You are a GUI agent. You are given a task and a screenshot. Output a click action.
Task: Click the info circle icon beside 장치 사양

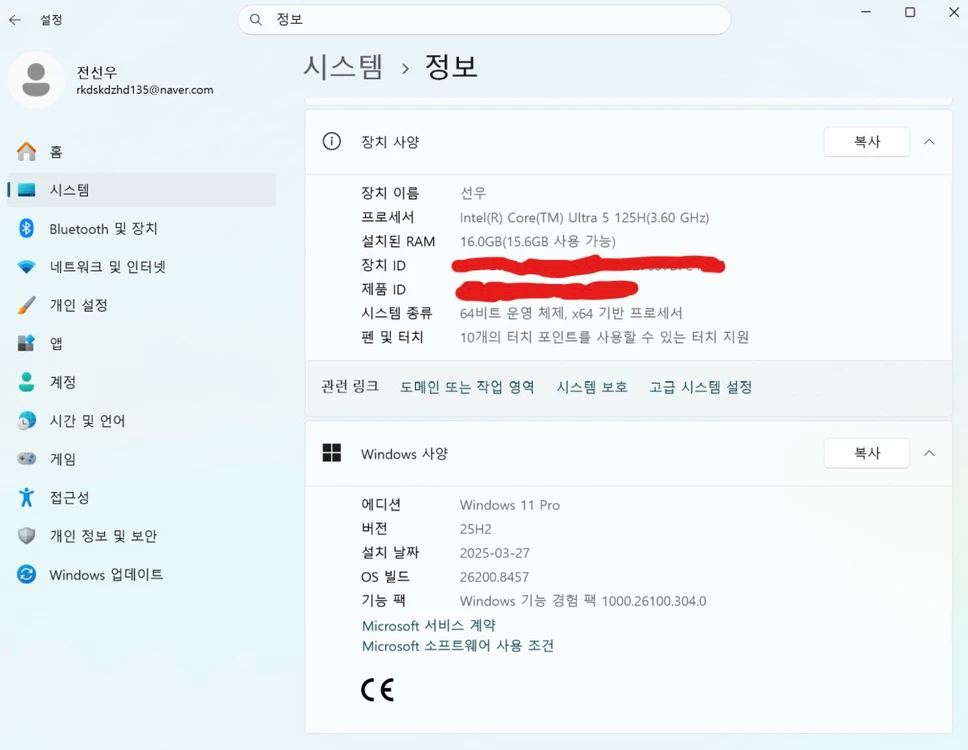coord(332,141)
